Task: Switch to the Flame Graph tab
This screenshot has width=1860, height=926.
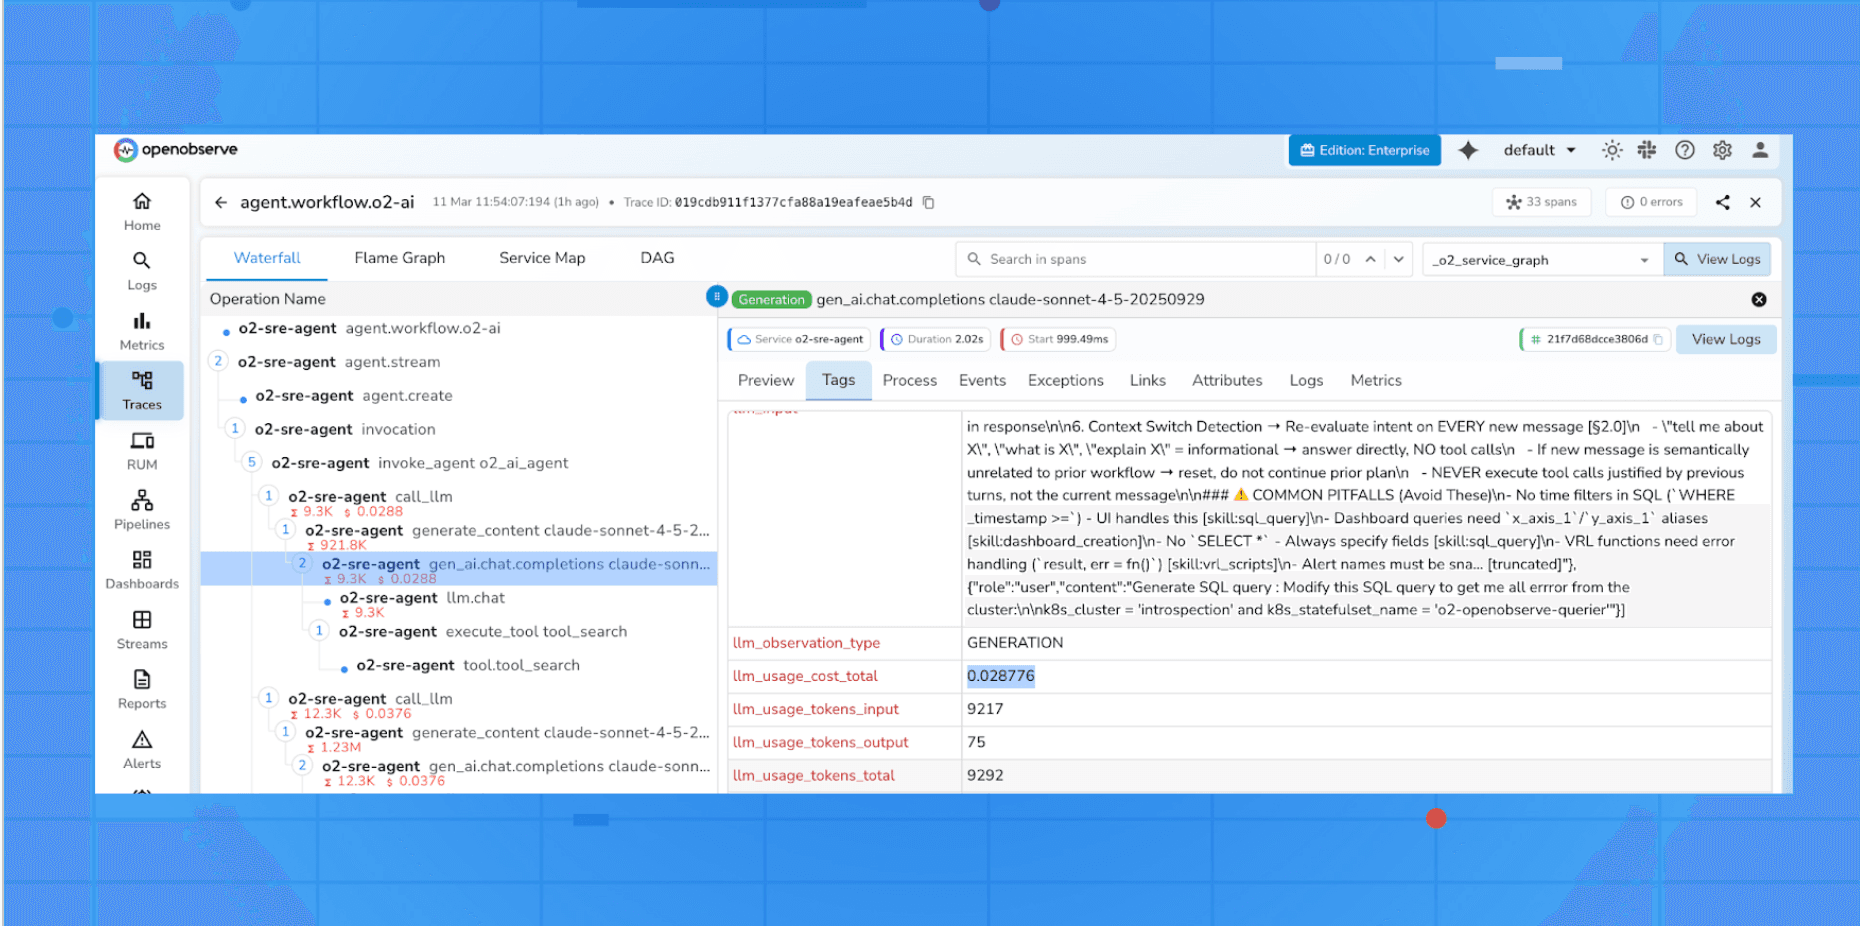Action: (398, 257)
